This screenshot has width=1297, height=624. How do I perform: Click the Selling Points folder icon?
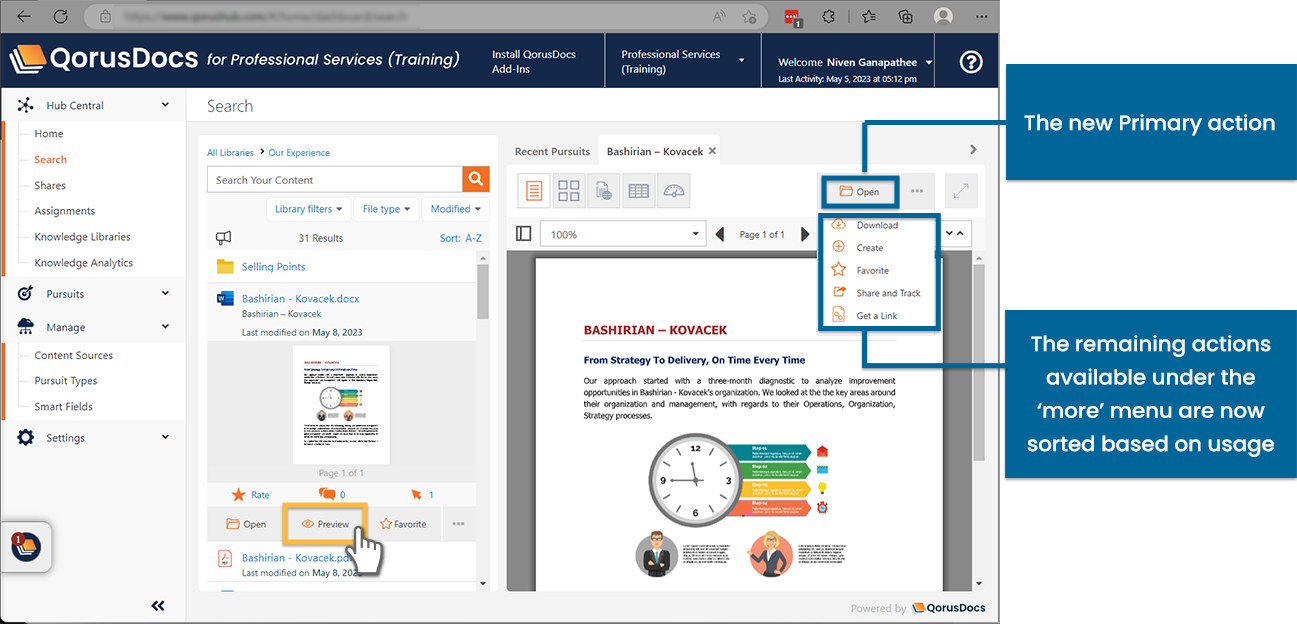(x=224, y=266)
